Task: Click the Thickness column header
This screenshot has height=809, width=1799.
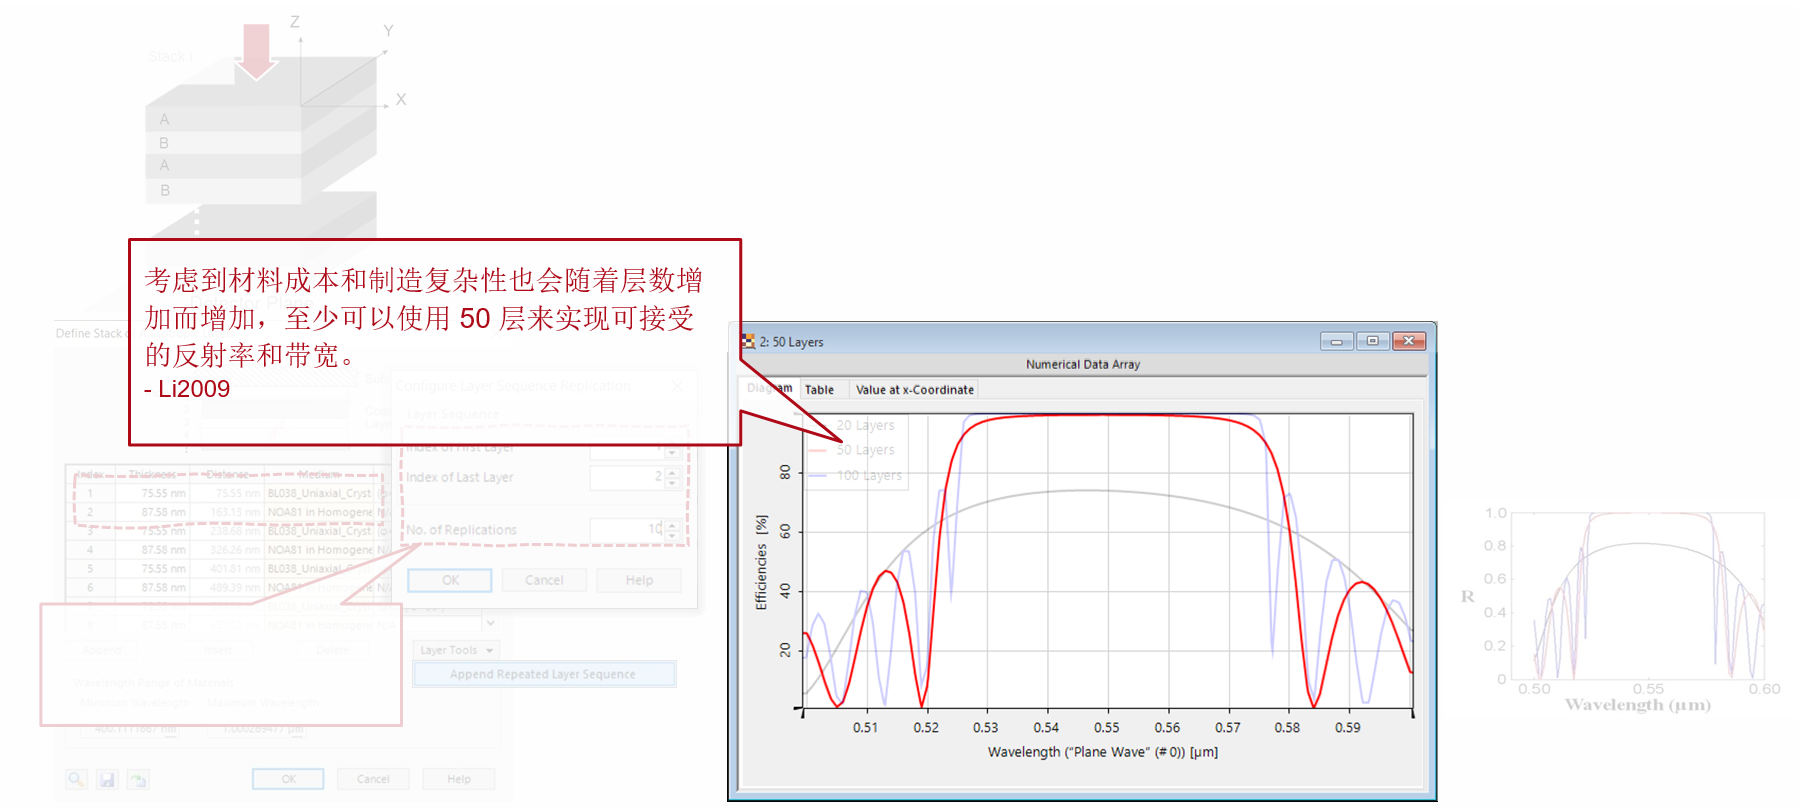Action: 152,475
